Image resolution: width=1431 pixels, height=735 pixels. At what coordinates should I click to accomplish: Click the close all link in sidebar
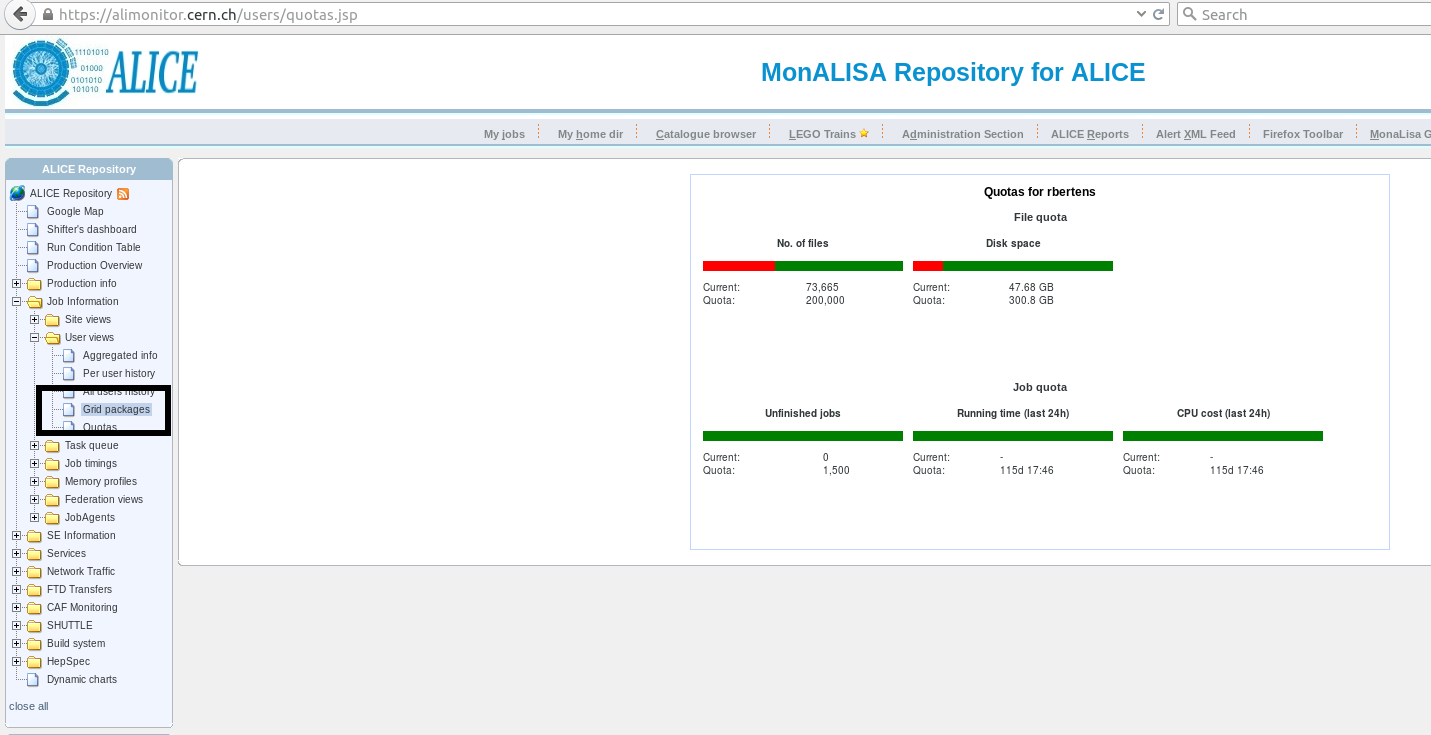coord(29,706)
